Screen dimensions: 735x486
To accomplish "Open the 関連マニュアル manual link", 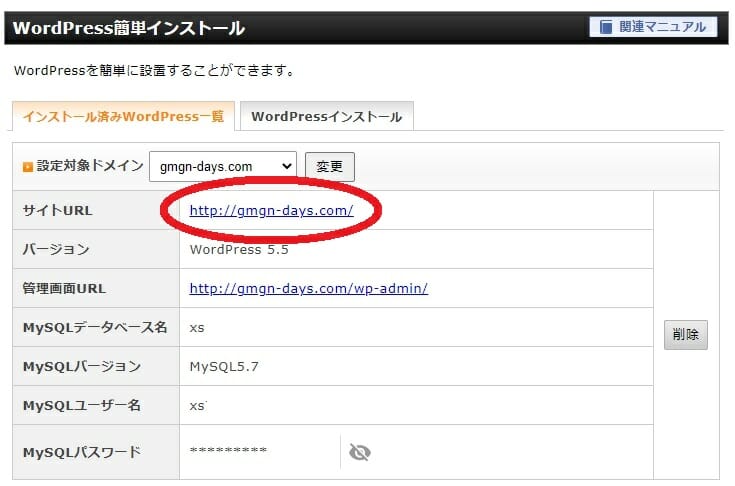I will [653, 27].
